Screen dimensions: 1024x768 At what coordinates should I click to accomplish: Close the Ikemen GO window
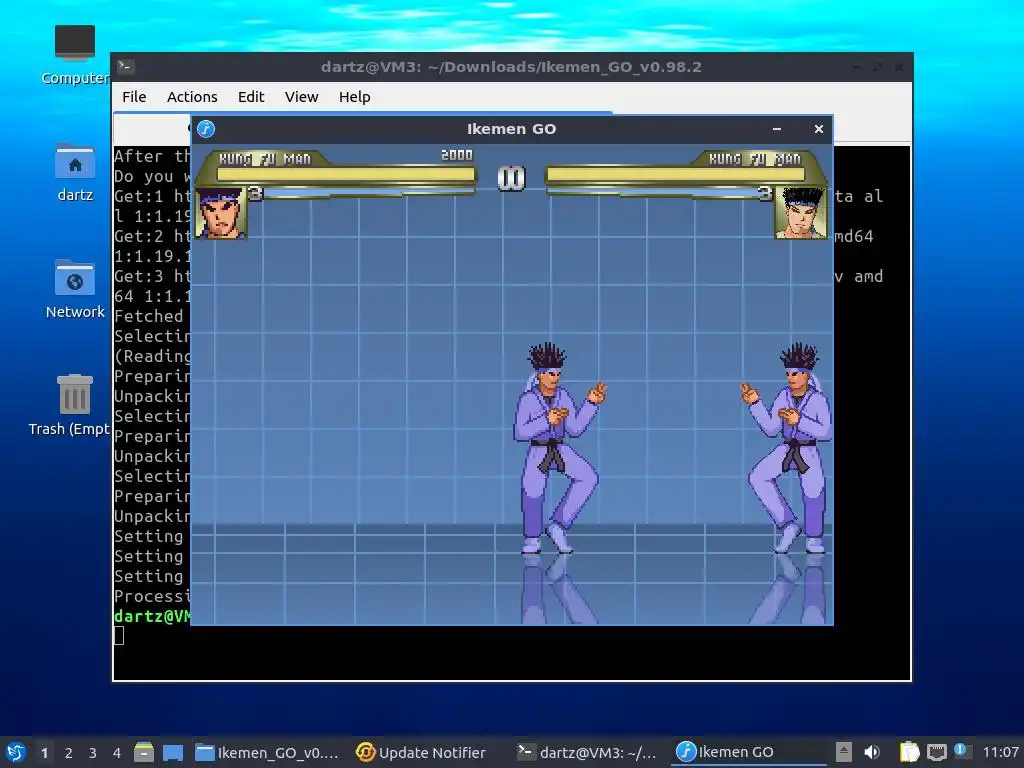[x=818, y=129]
